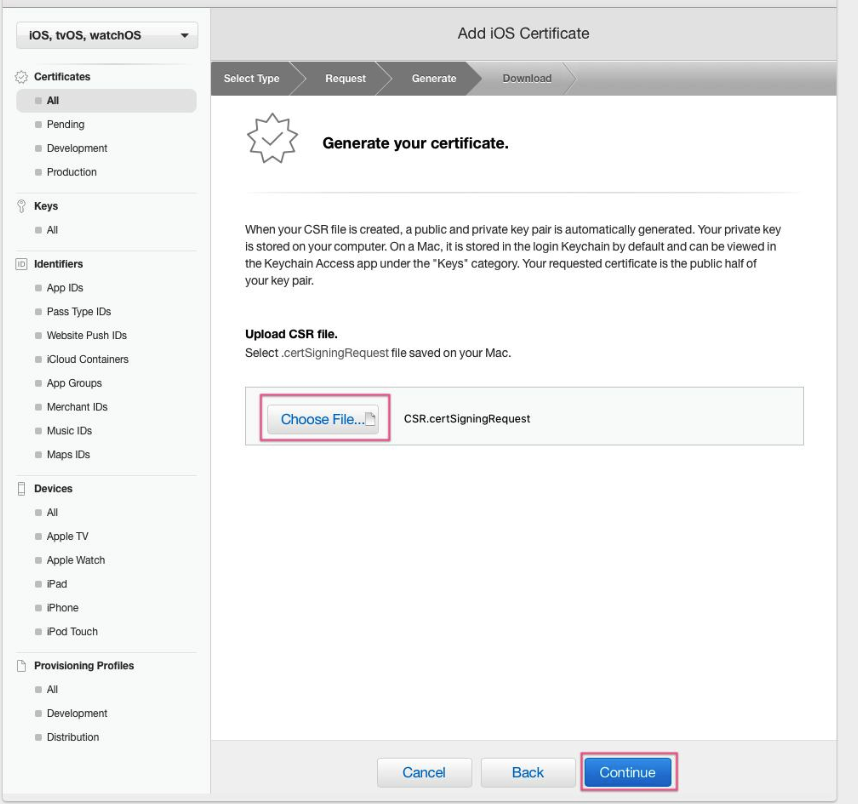Open iPod Touch devices
Screen dimensions: 858x804
72,632
